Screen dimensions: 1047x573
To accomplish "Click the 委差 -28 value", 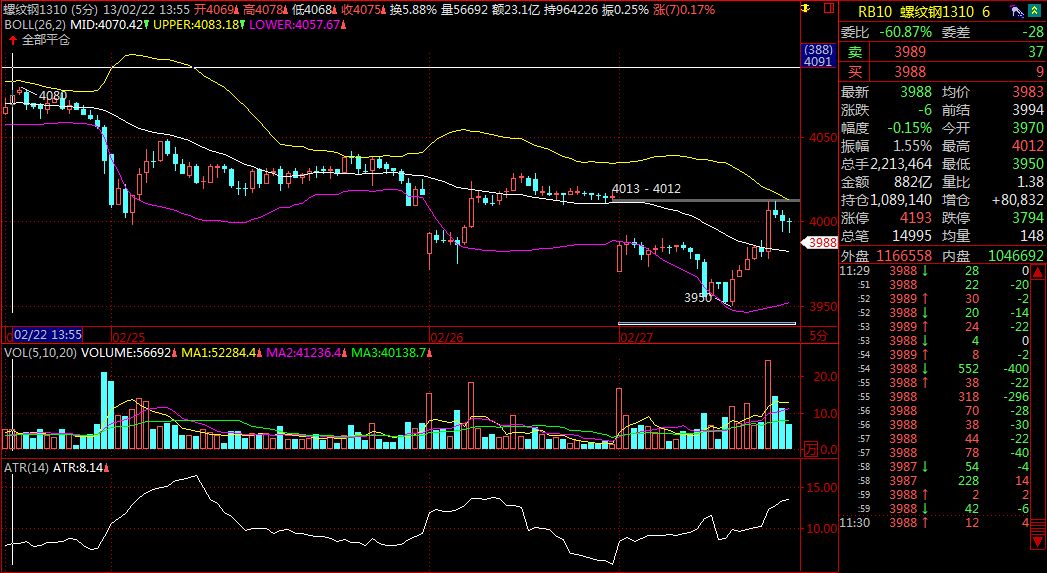I will coord(1032,32).
